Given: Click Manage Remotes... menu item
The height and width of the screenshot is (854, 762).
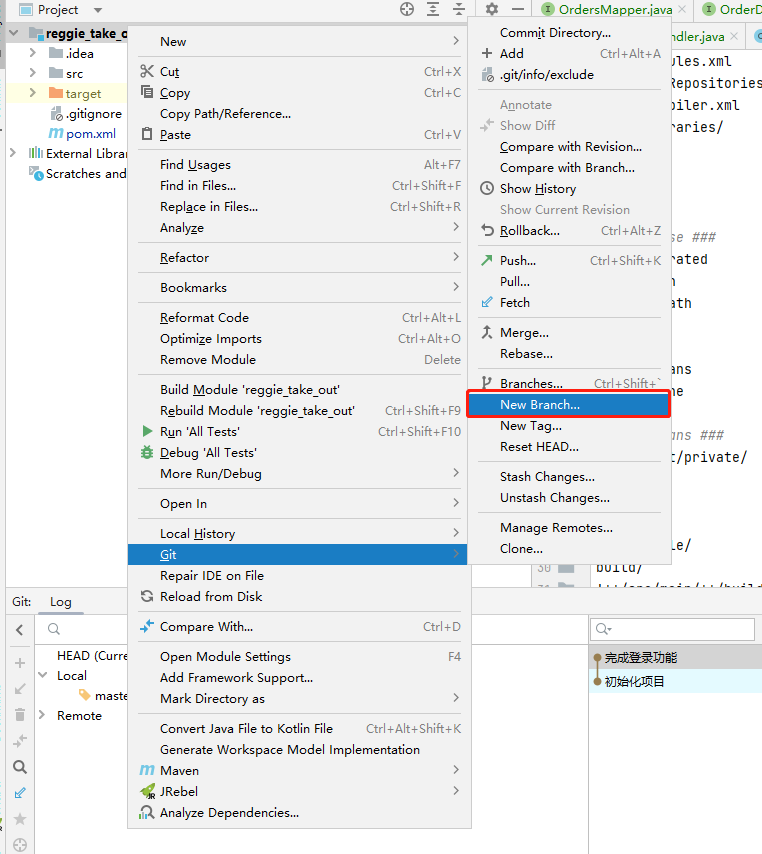Looking at the screenshot, I should point(569,528).
